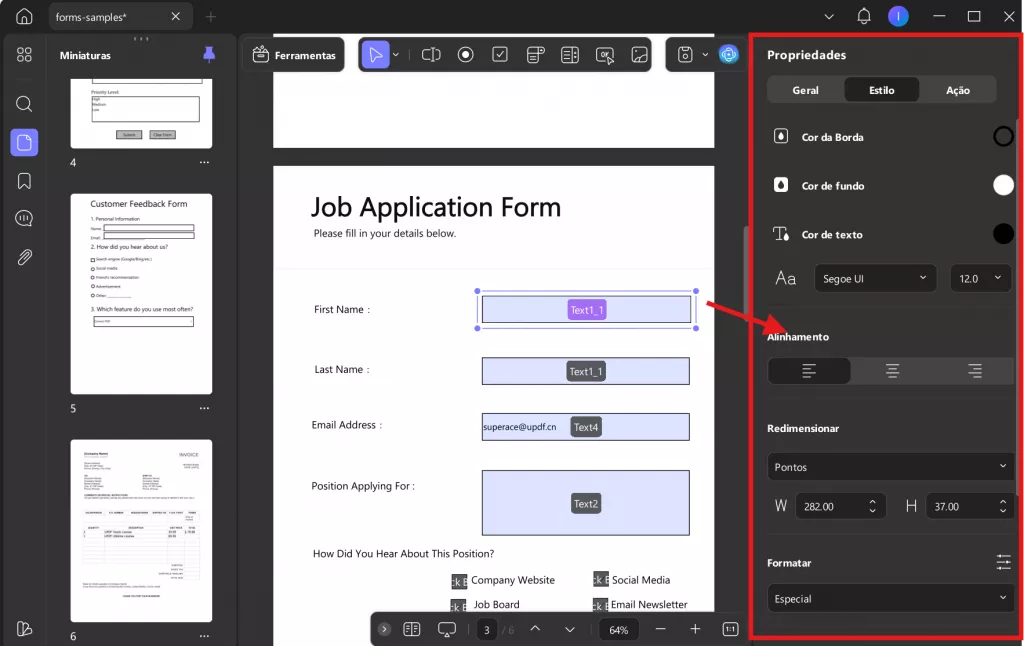
Task: Click the bottom-left sidebar panel icon
Action: [24, 628]
